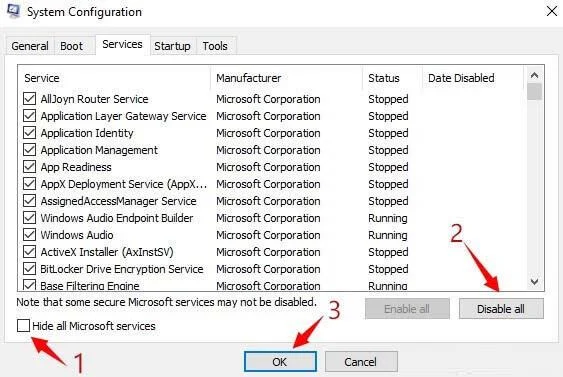Viewport: 563px width, 377px height.
Task: Uncheck BitLocker Drive Encryption Service
Action: (x=29, y=269)
